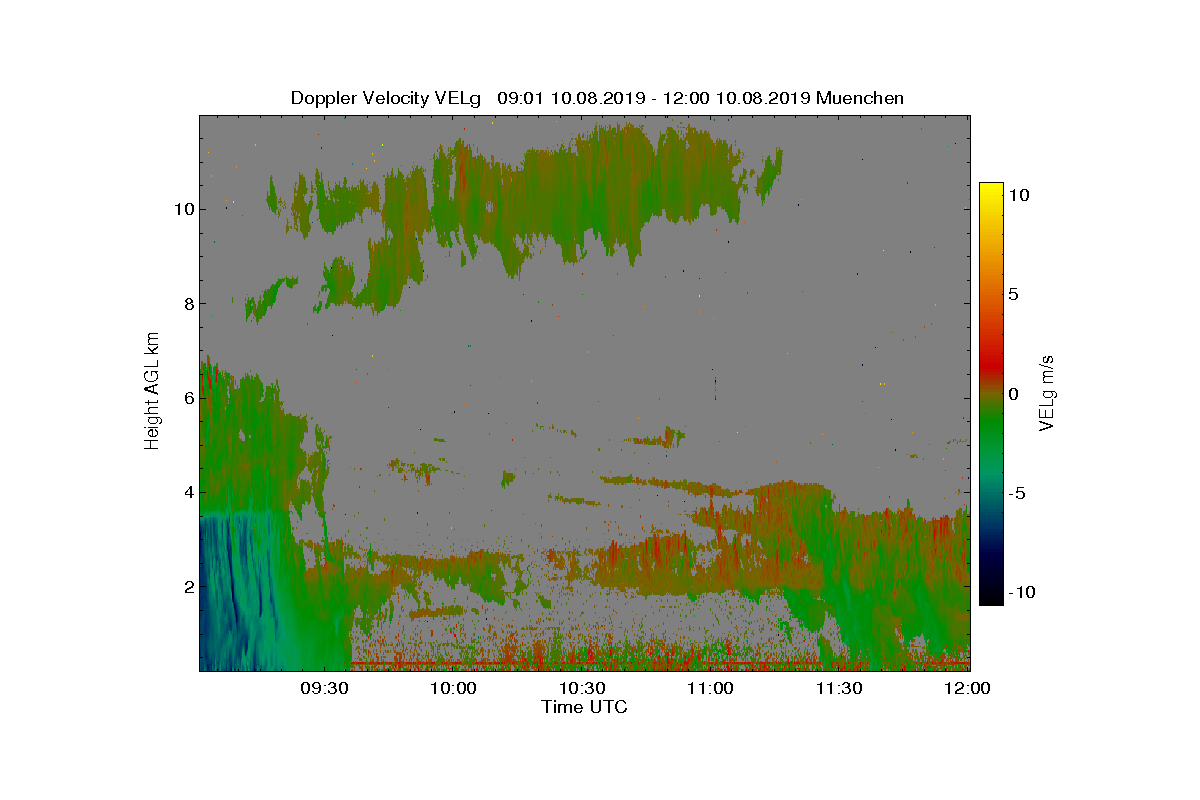Click the height tick label '4'
Screen dimensions: 1200x800
pos(187,492)
